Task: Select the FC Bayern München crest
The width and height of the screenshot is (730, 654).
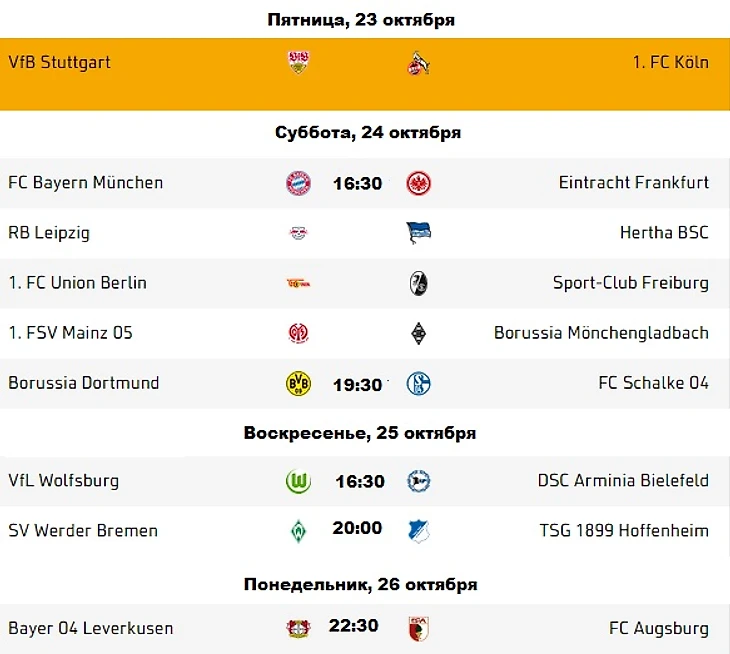Action: tap(298, 183)
